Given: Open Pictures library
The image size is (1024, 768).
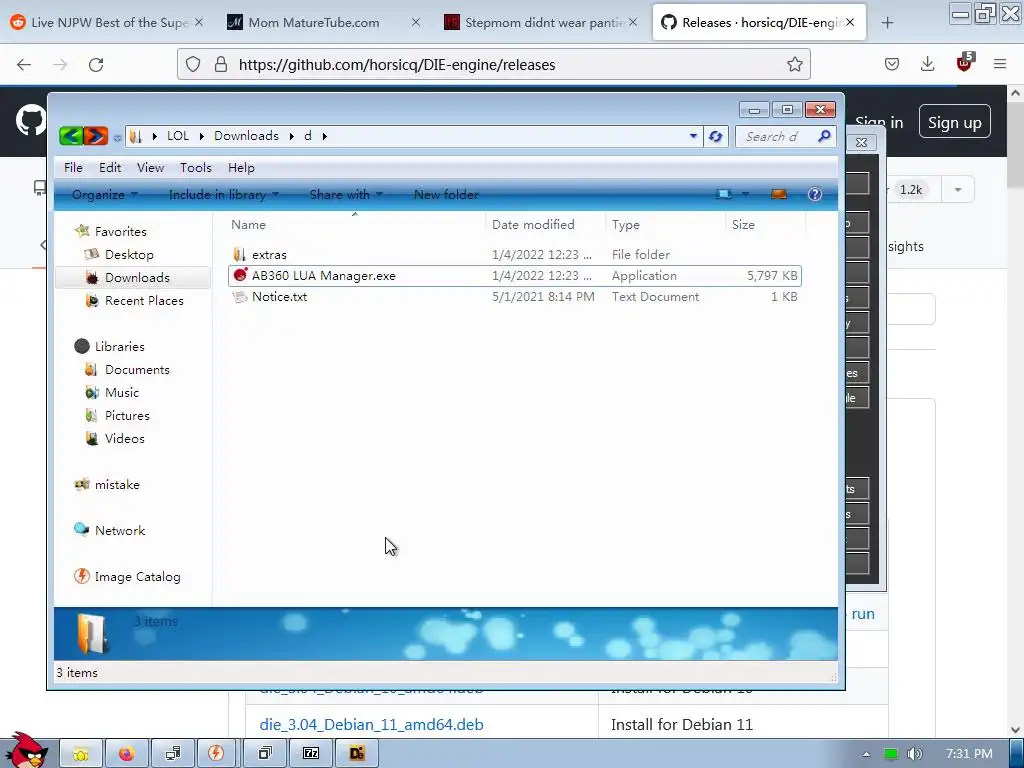Looking at the screenshot, I should 127,415.
